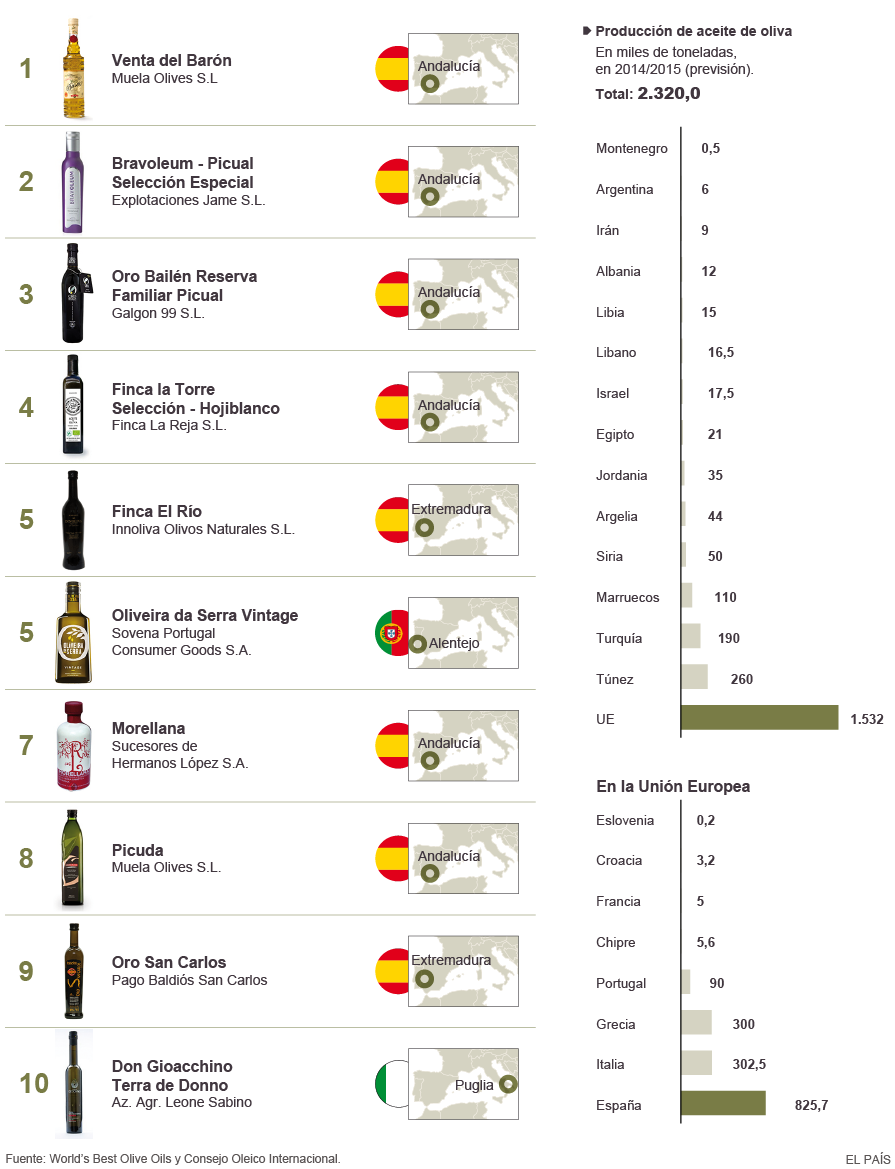Click the Spanish flag next to Picuda
Screen dimensions: 895x1169
(x=392, y=858)
